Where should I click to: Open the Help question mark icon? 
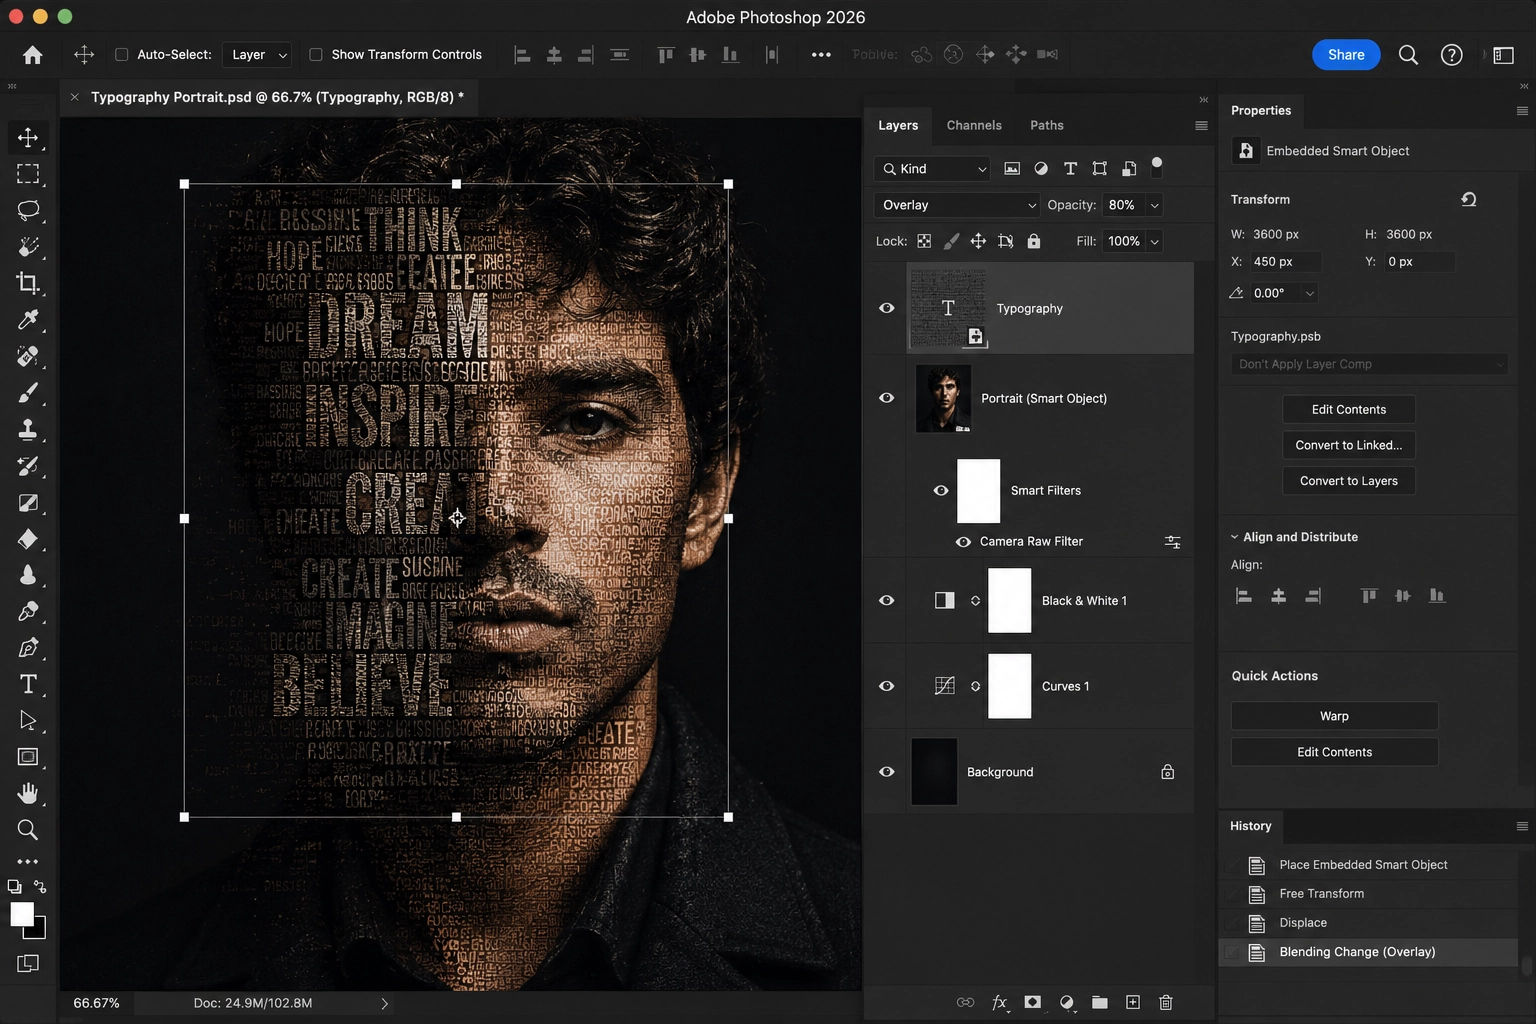tap(1451, 55)
